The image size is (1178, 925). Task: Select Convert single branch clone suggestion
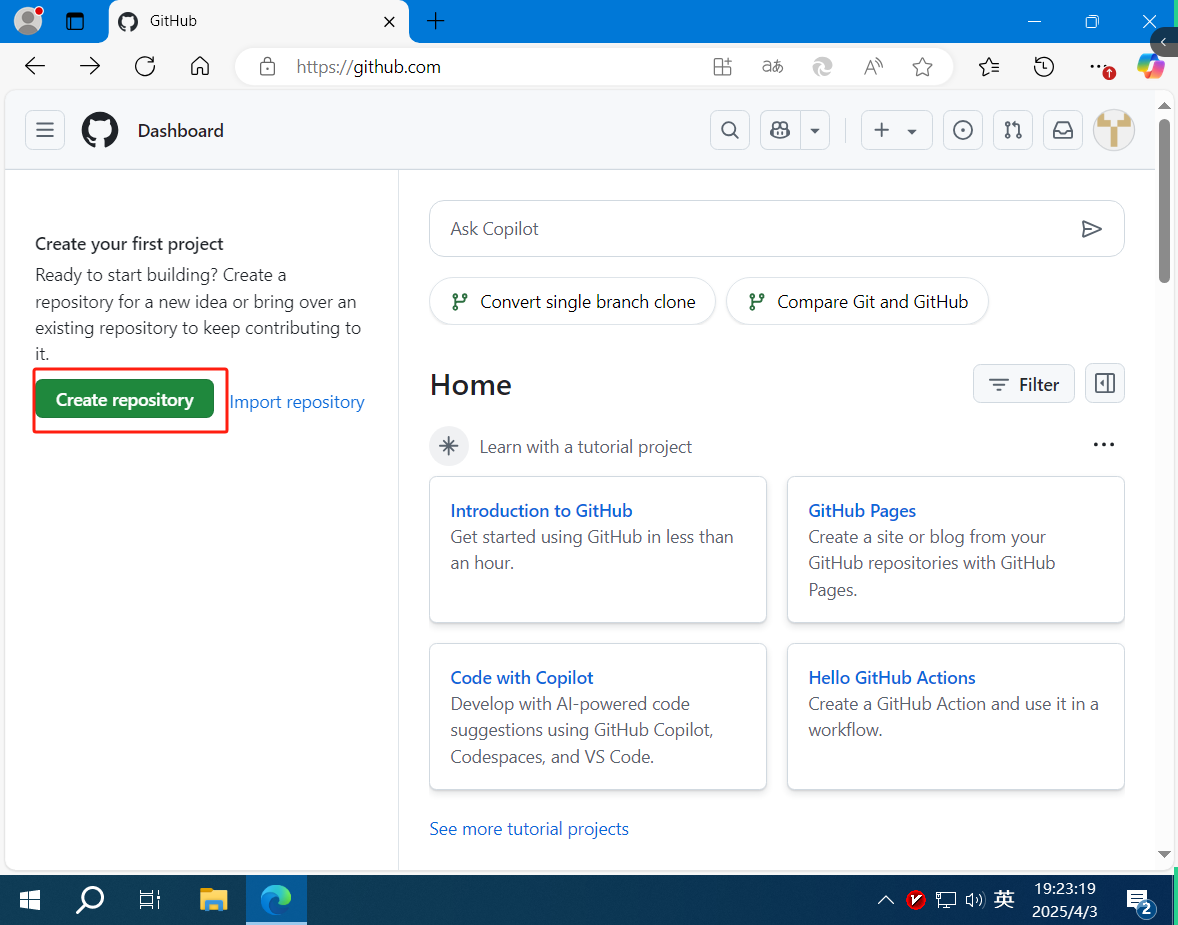coord(572,301)
